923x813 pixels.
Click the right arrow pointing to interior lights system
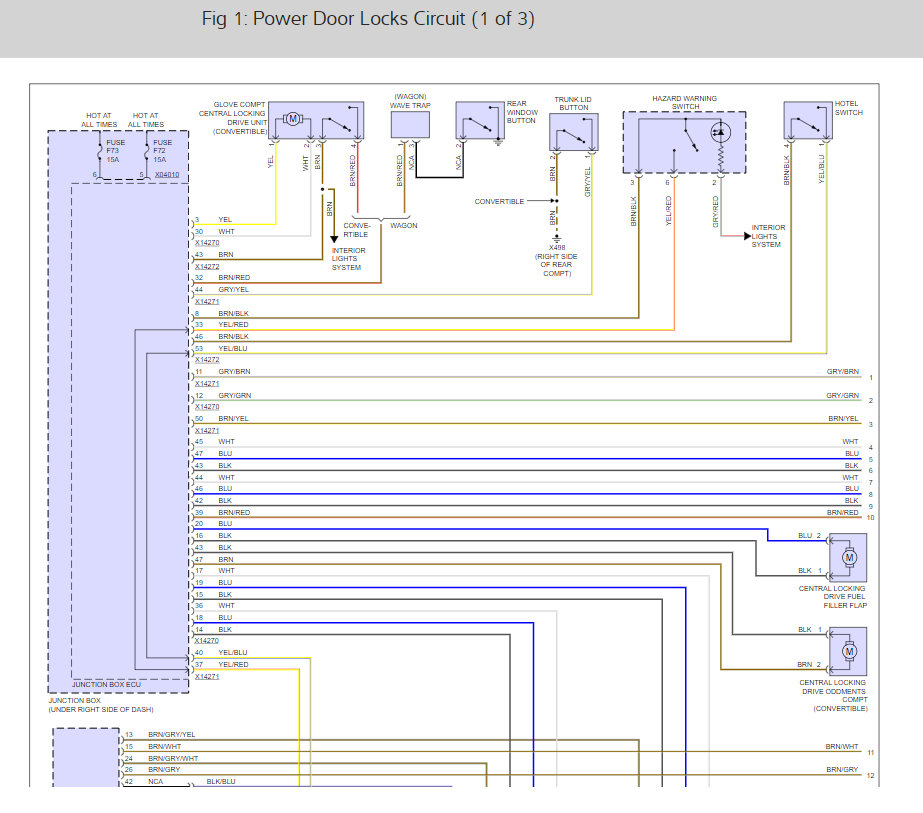747,236
